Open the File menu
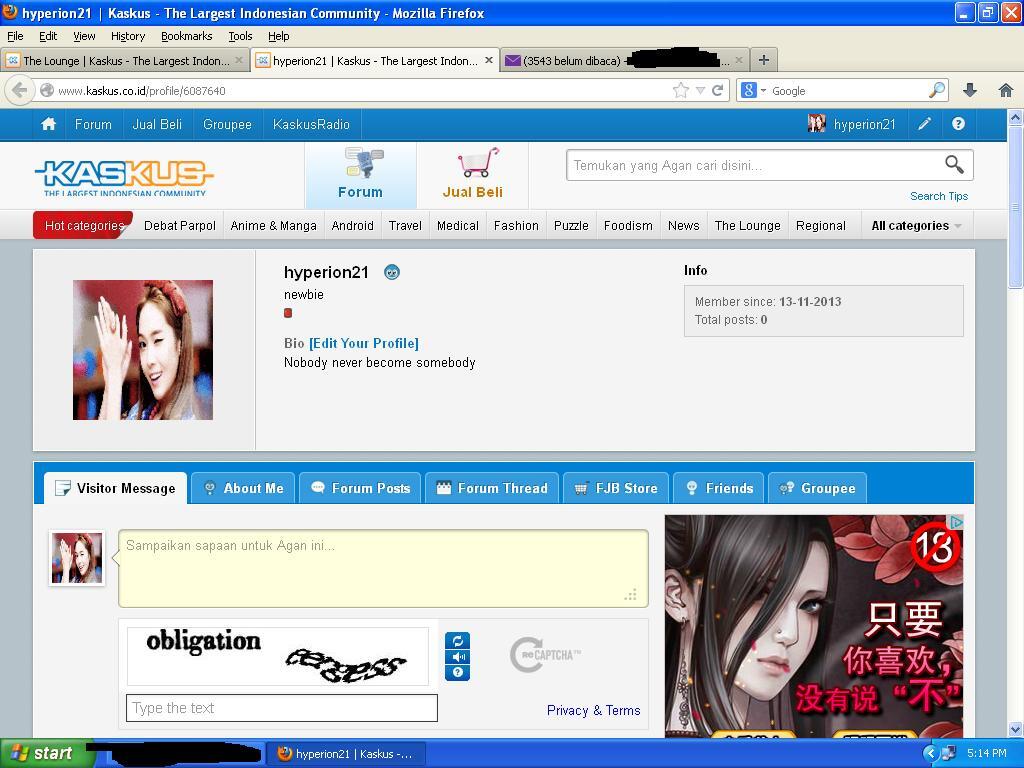The image size is (1024, 768). [15, 36]
